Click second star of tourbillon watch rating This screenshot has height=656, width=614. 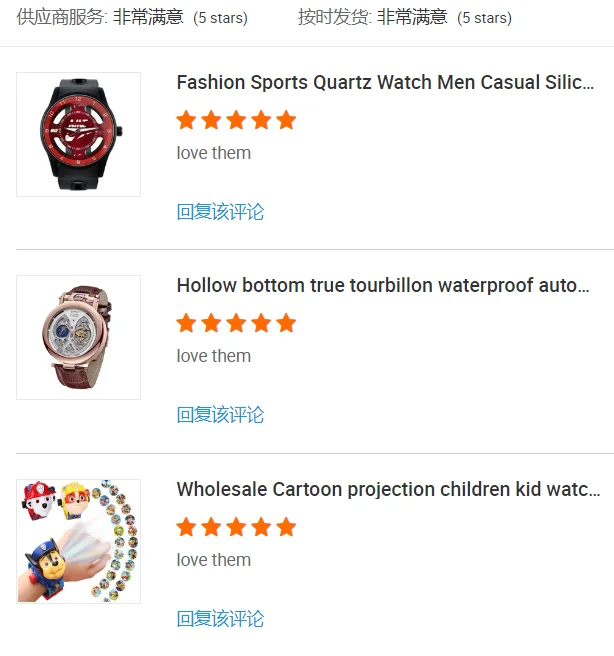pyautogui.click(x=211, y=323)
